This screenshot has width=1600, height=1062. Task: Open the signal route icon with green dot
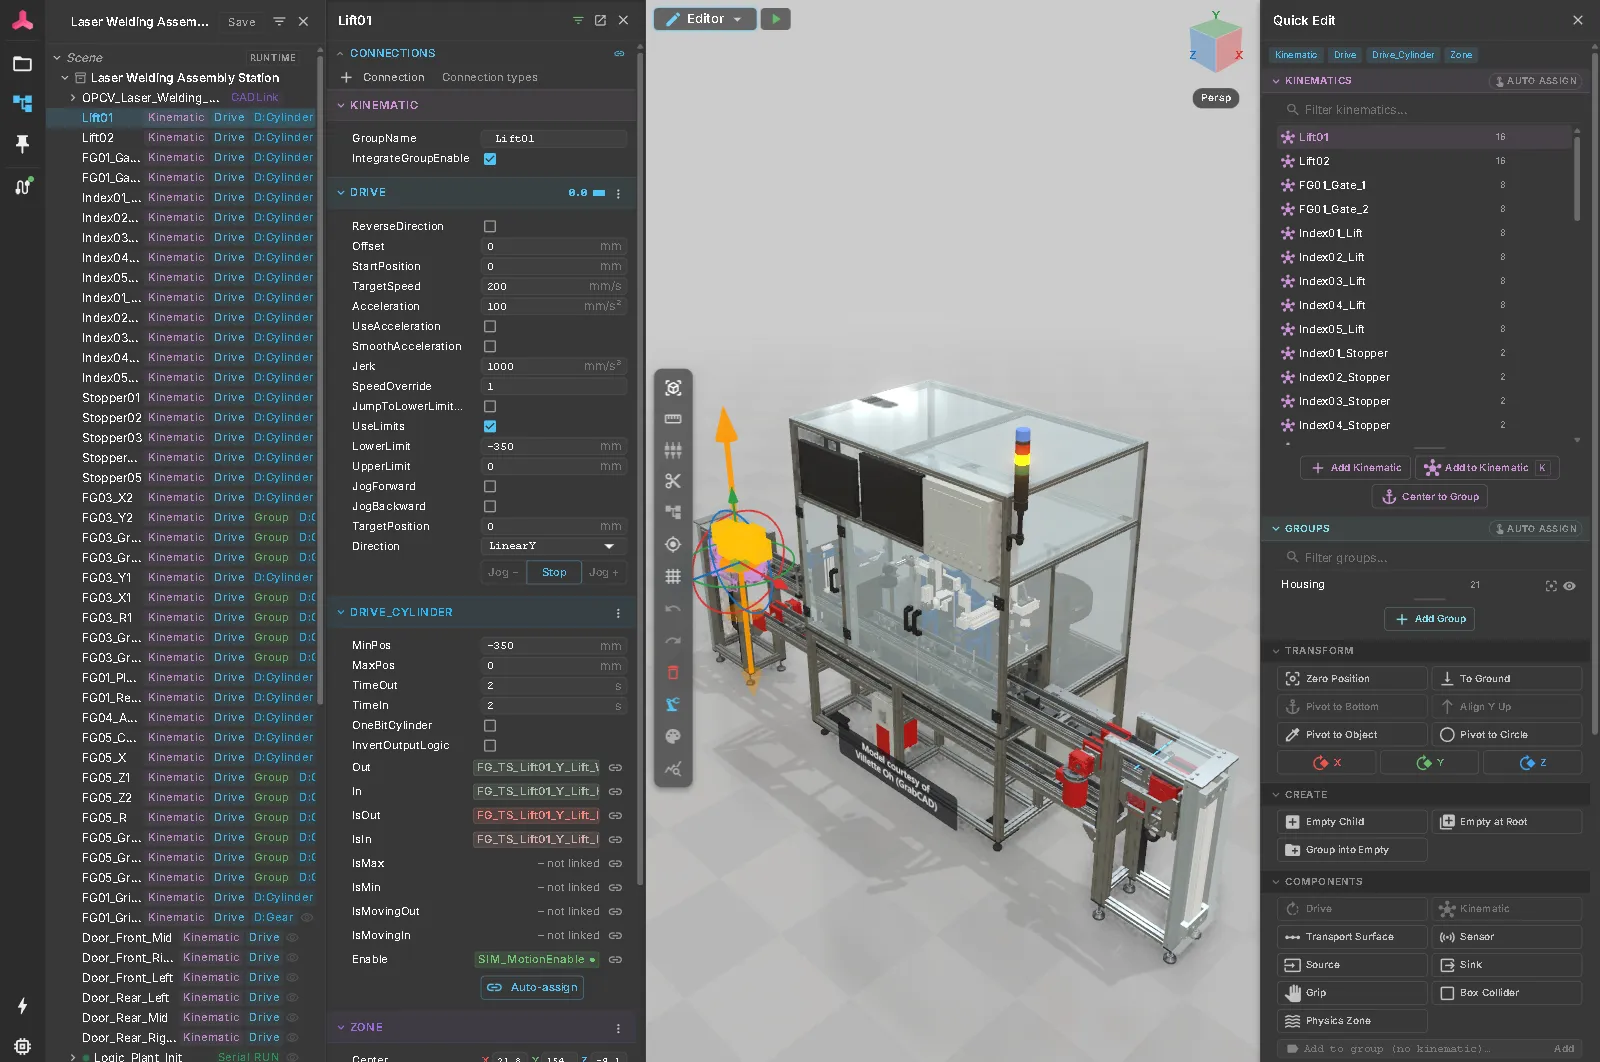coord(22,185)
